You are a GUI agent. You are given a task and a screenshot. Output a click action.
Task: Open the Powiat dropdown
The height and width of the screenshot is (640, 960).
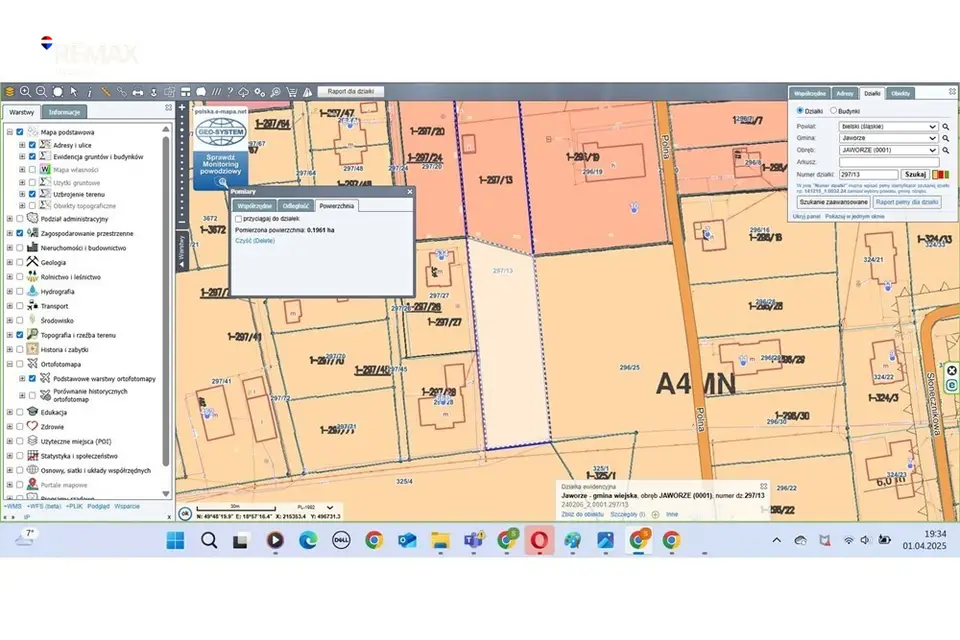point(888,127)
